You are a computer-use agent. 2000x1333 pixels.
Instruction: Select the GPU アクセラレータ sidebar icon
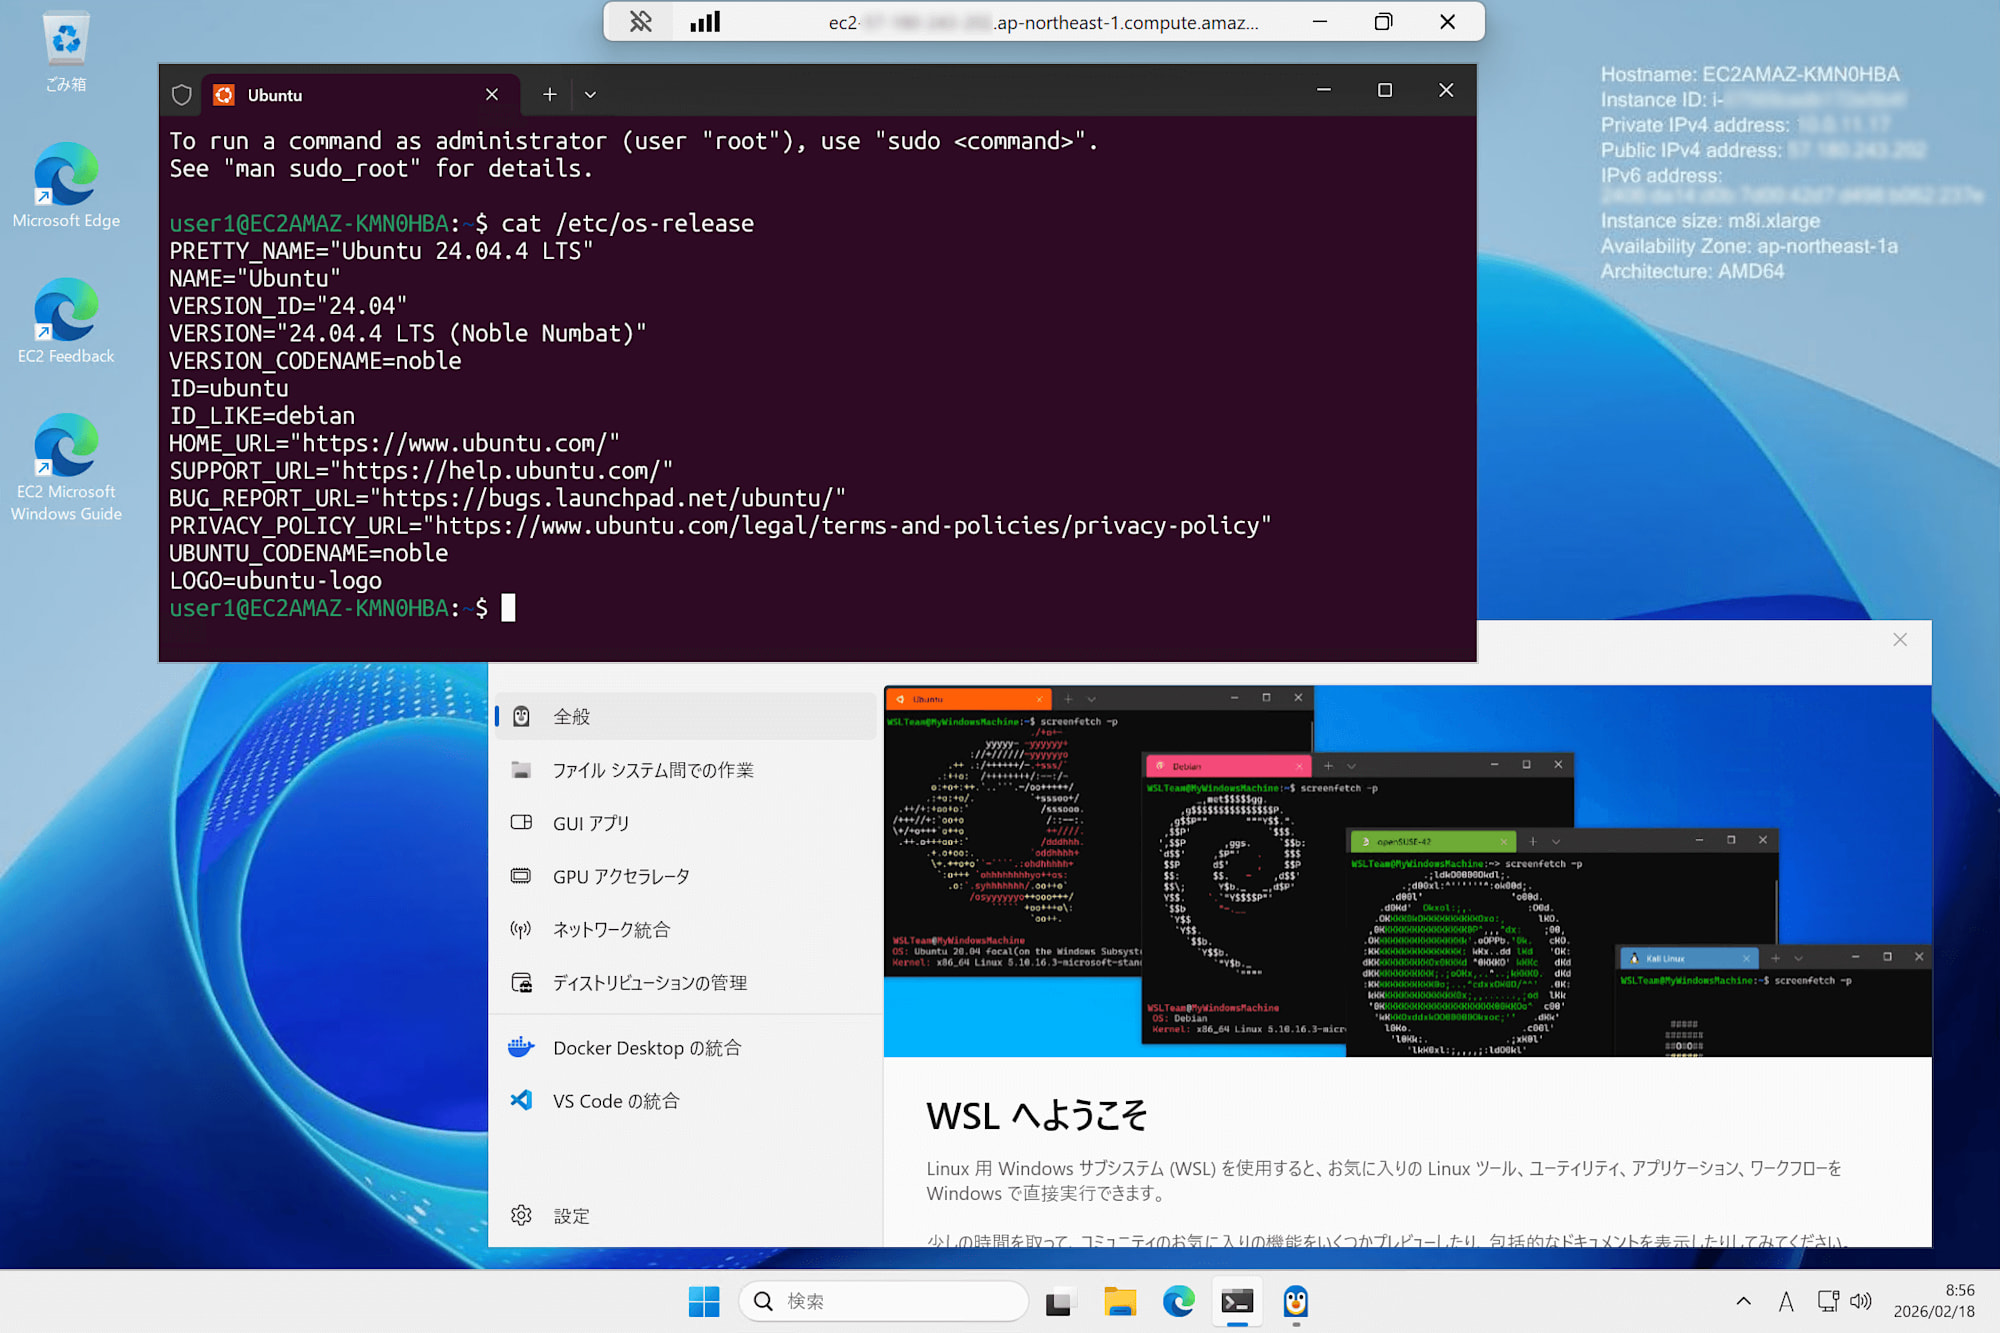click(522, 875)
